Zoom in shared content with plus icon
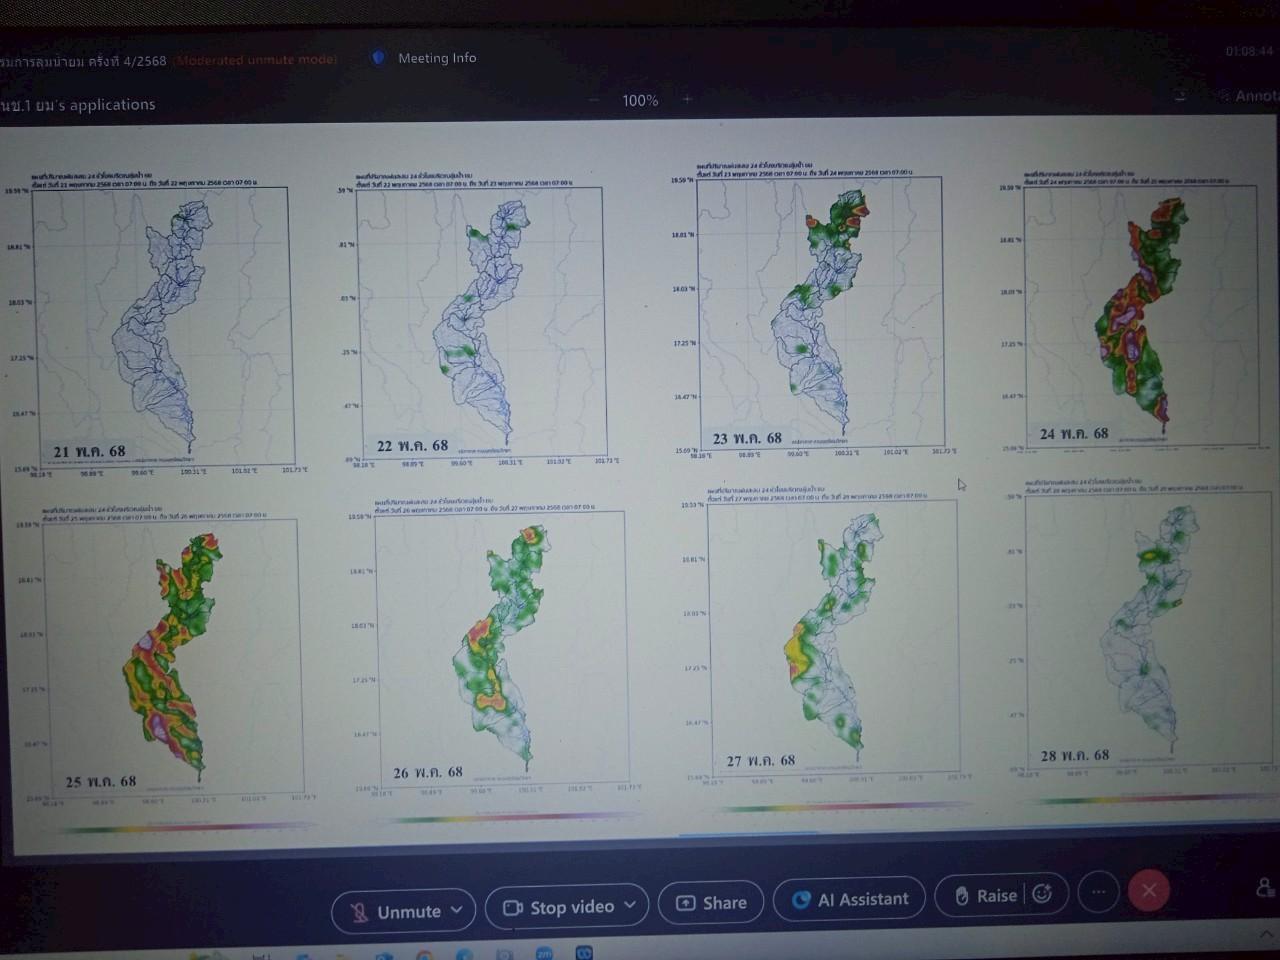Viewport: 1280px width, 960px height. [687, 99]
